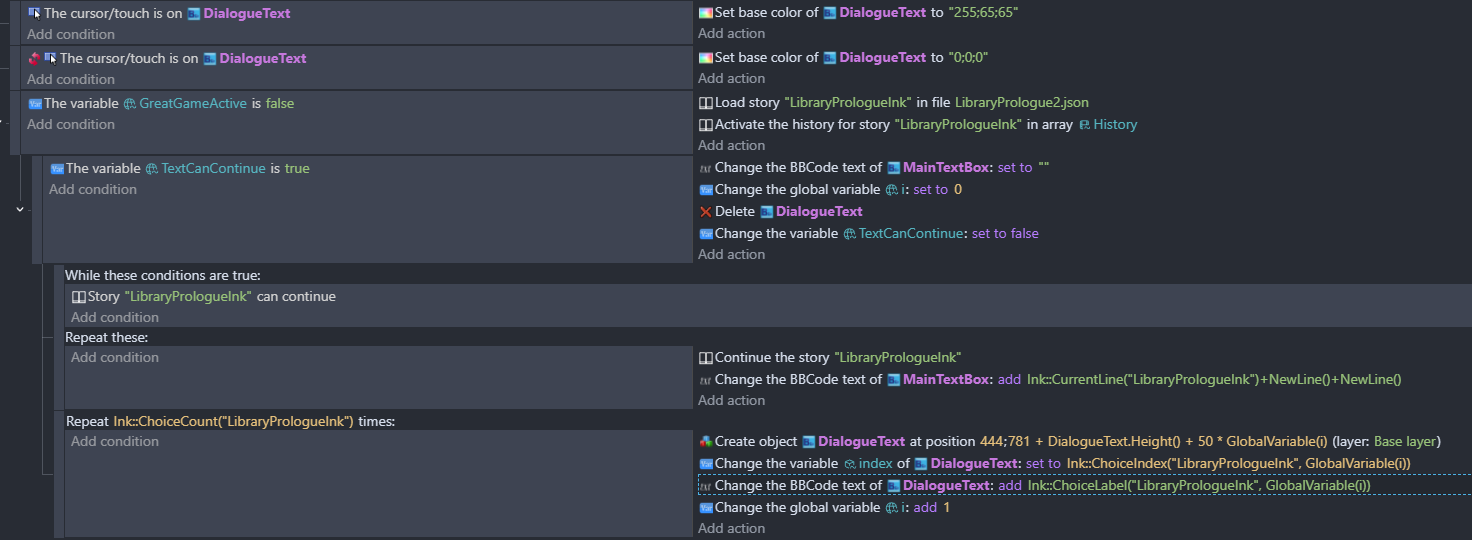Screen dimensions: 1472x540
Task: Click the inverted condition icon on second cursor event
Action: [35, 59]
